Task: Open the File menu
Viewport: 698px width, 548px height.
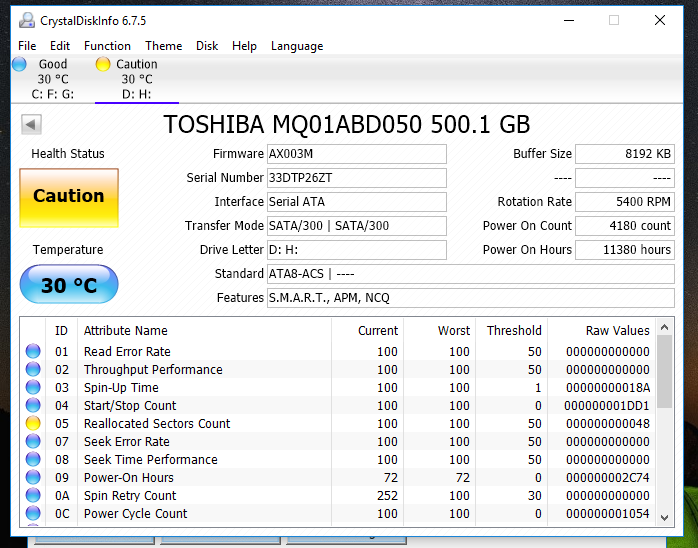Action: pos(27,46)
